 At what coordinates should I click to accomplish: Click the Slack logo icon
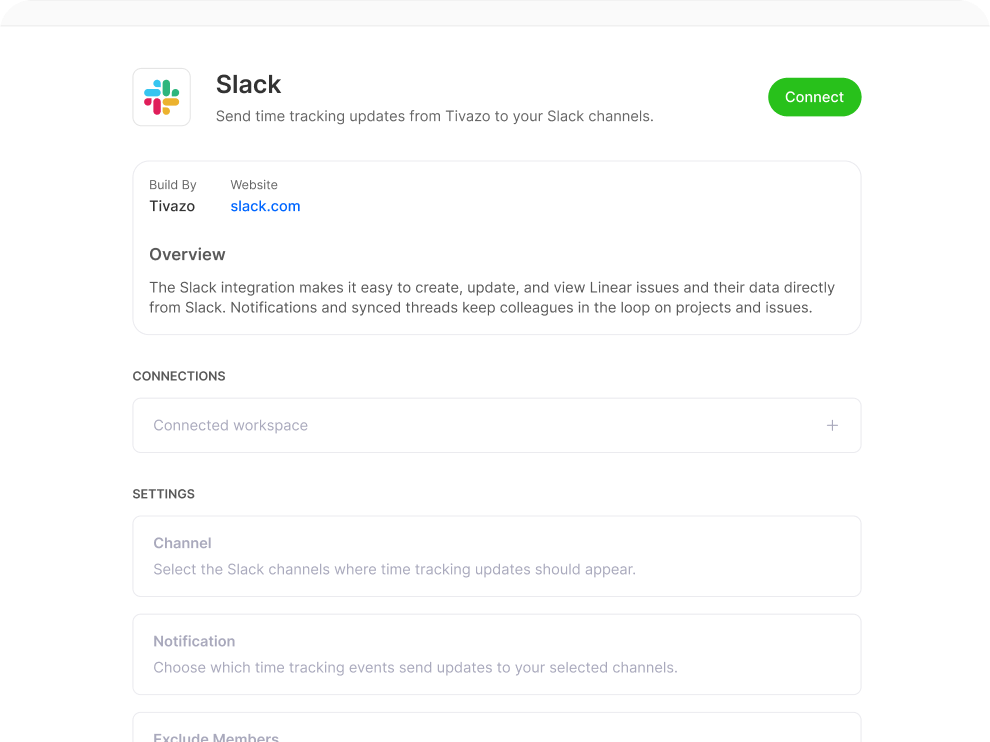(x=161, y=97)
